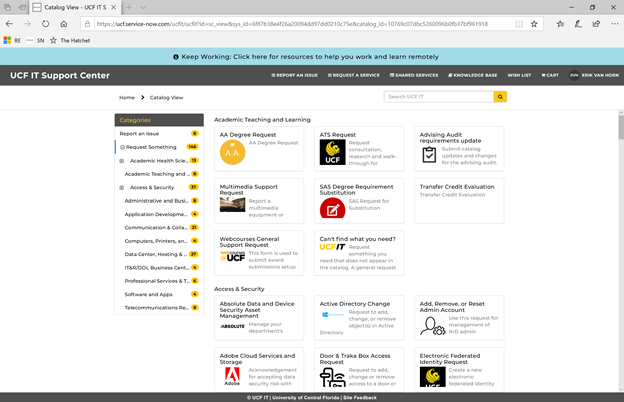Screen dimensions: 624x402
Task: Click the UCF IT Support Center title
Action: pos(60,75)
